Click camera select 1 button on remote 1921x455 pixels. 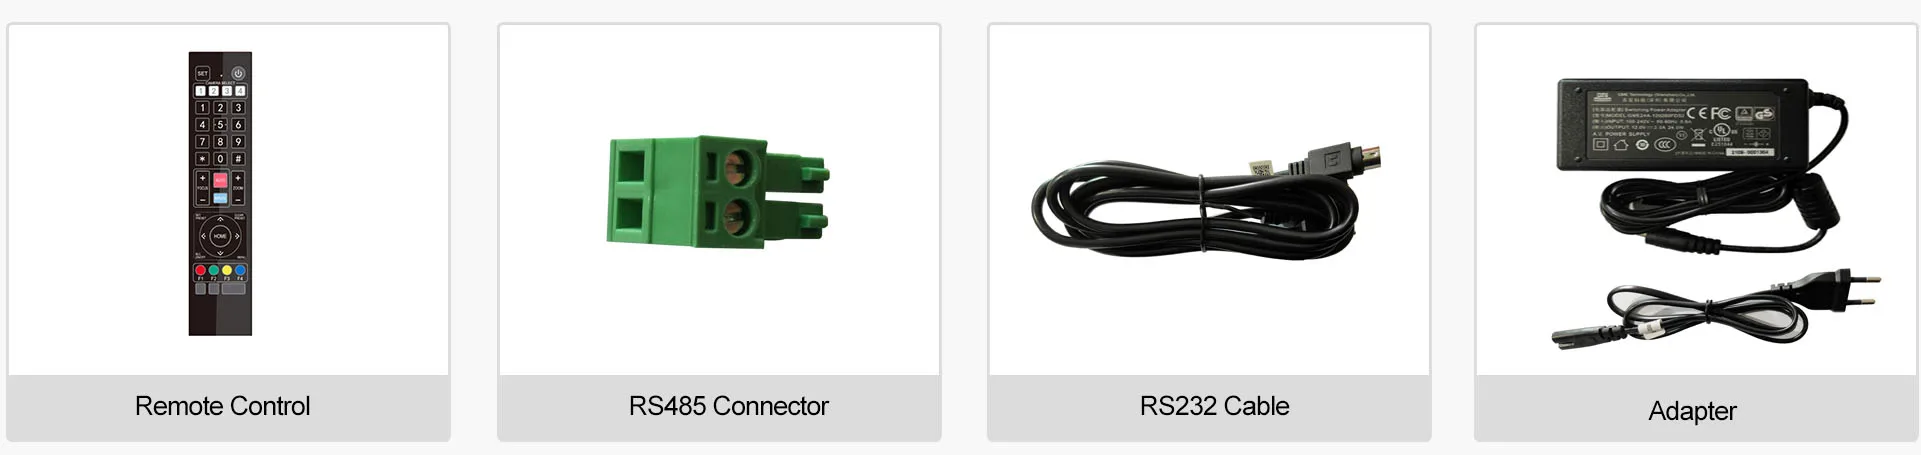pos(200,91)
